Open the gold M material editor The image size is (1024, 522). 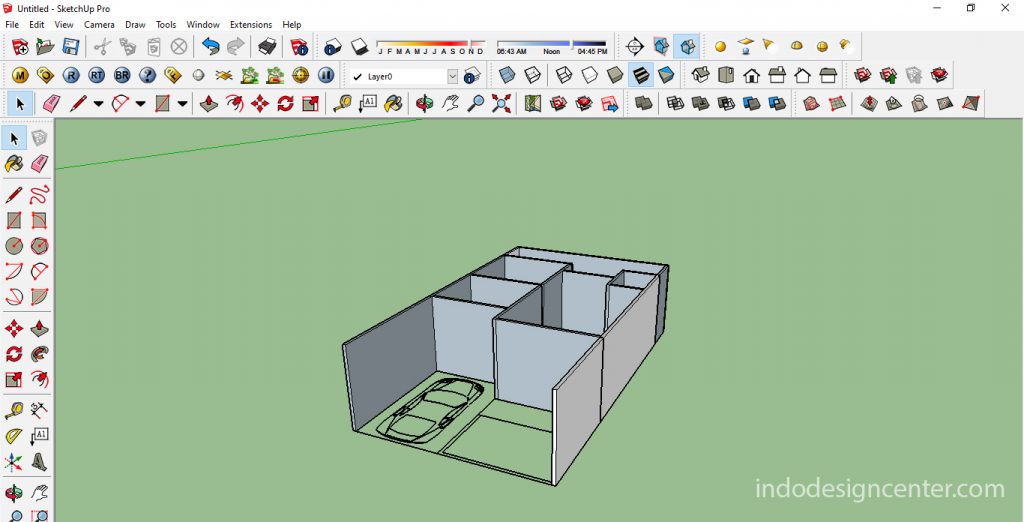(x=20, y=75)
